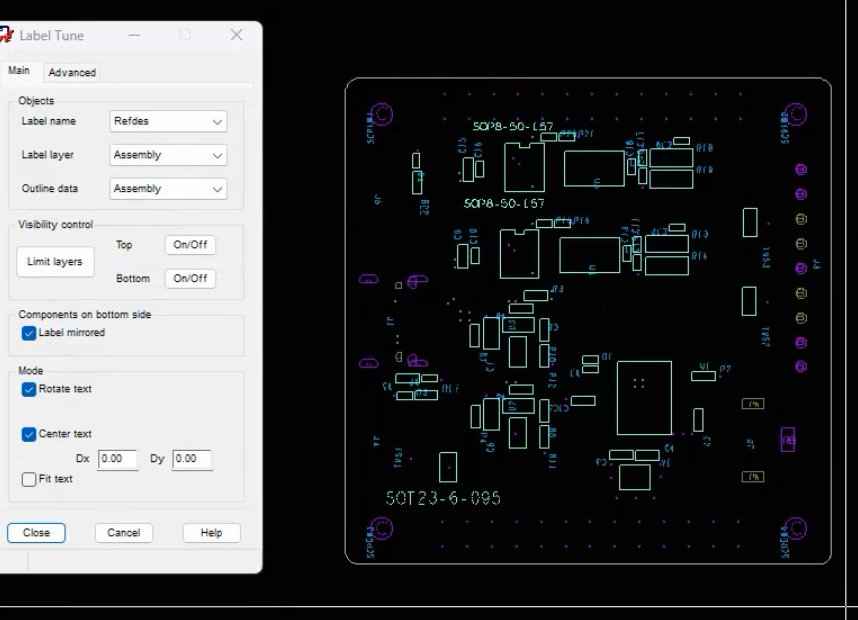Click the Label Tune app icon
This screenshot has height=620, width=858.
tap(6, 34)
